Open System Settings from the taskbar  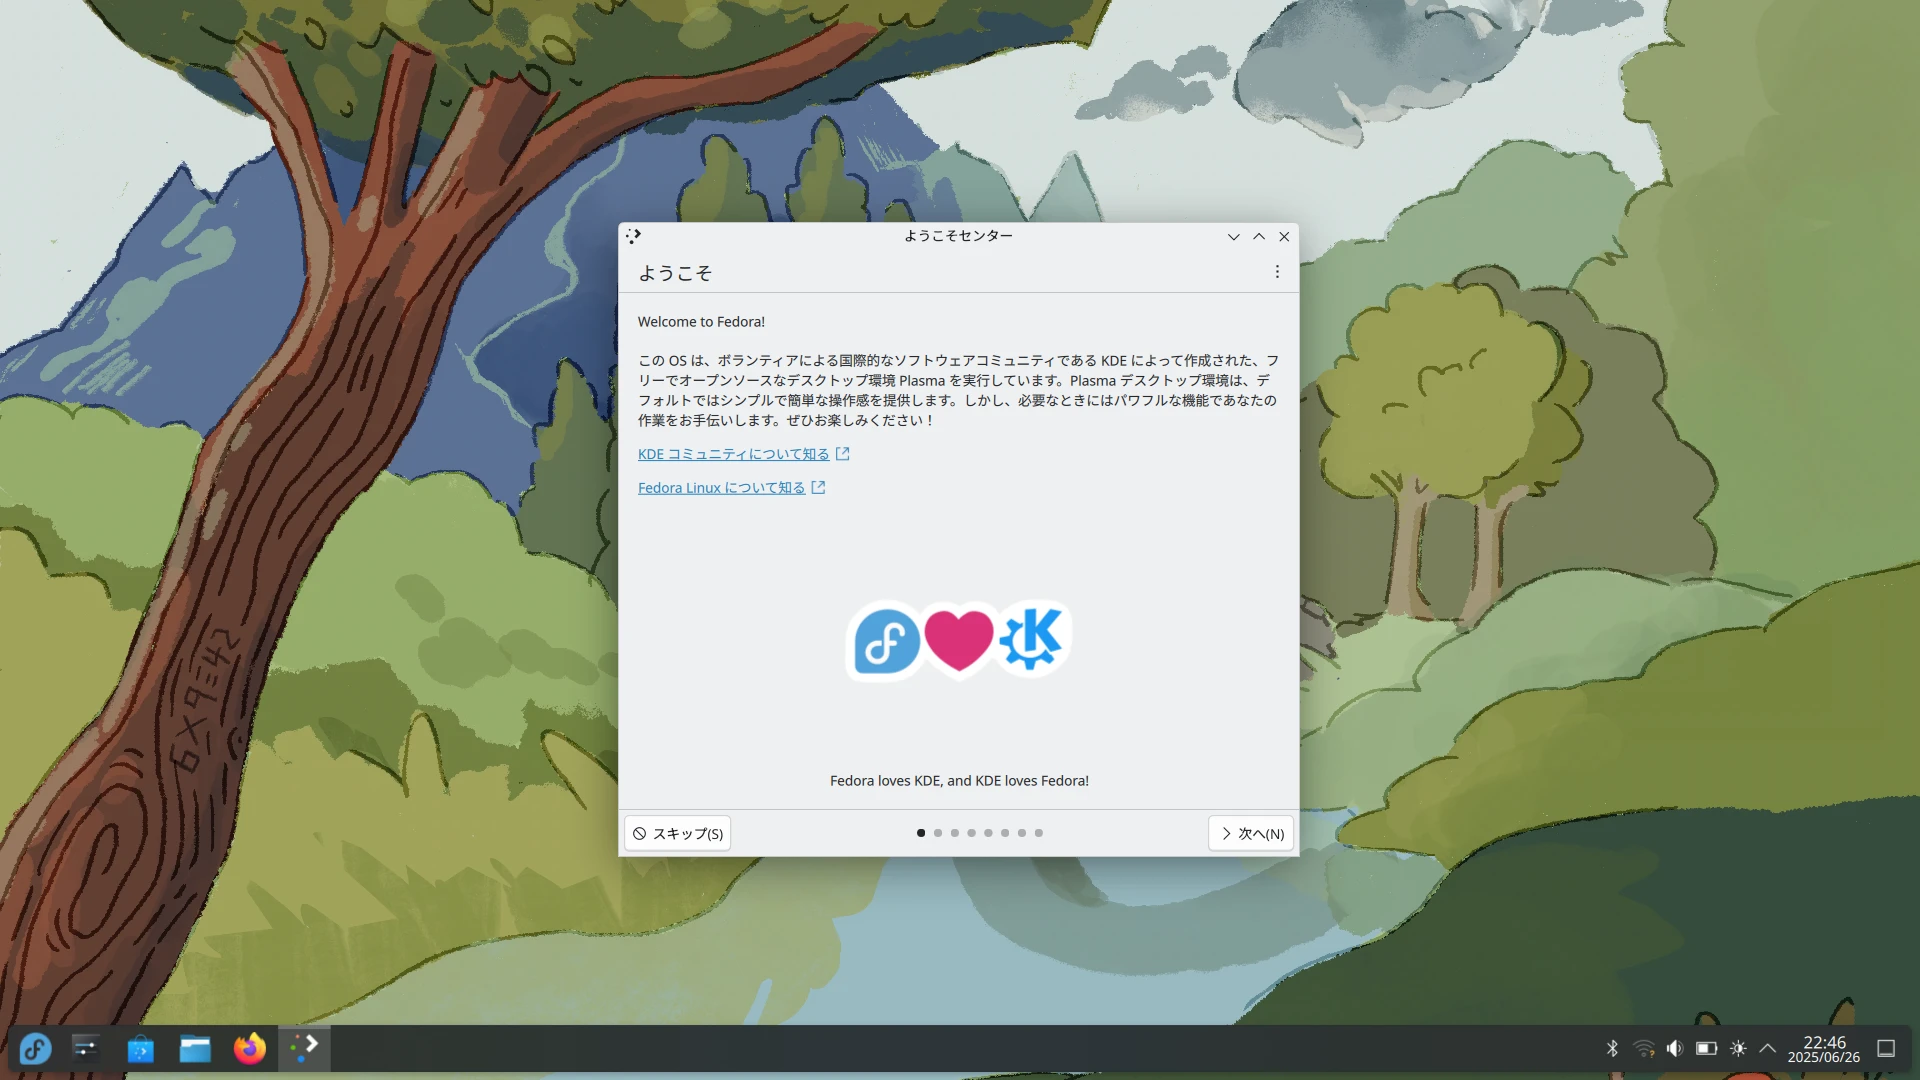[86, 1048]
